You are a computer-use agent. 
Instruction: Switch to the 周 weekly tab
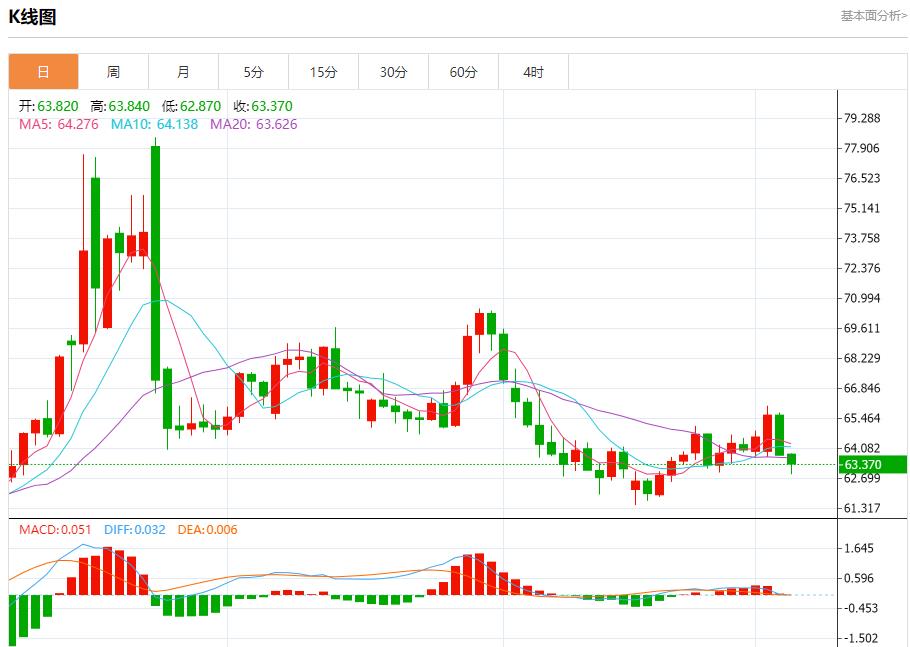[114, 71]
